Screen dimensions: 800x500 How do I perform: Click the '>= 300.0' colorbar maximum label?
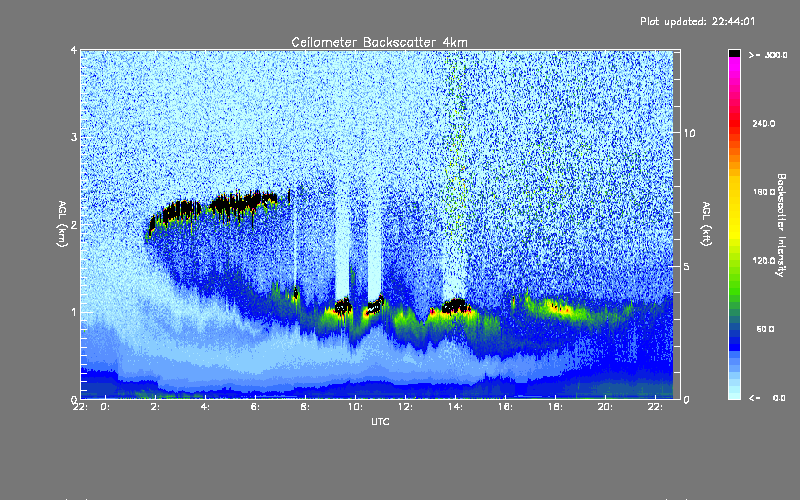pos(768,55)
